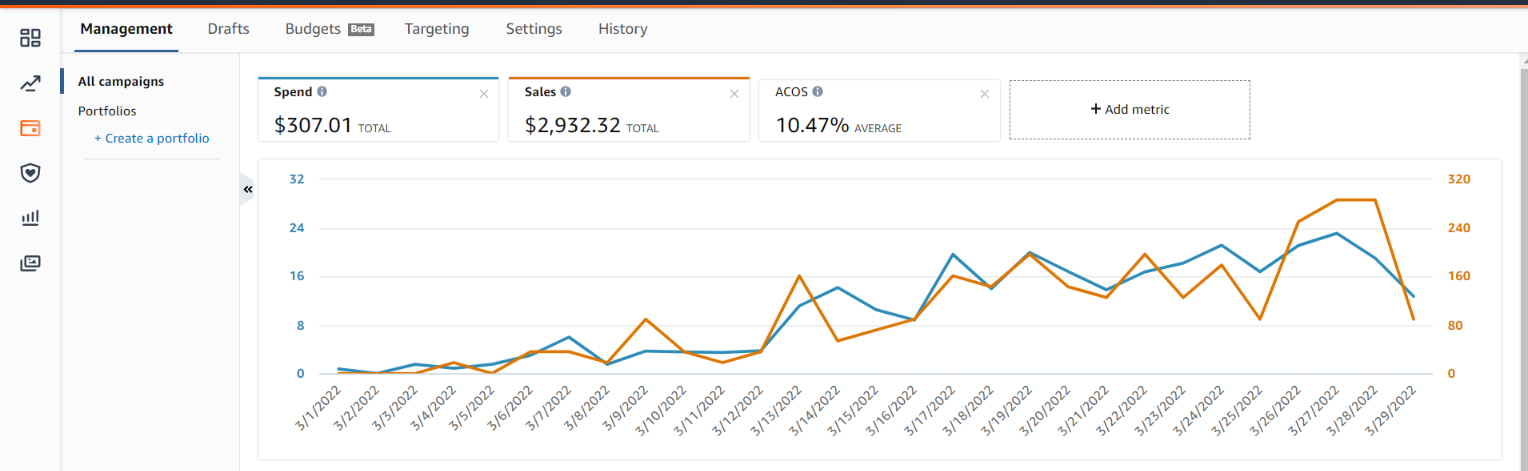Open the image gallery creative assets icon
The height and width of the screenshot is (471, 1528).
[30, 263]
